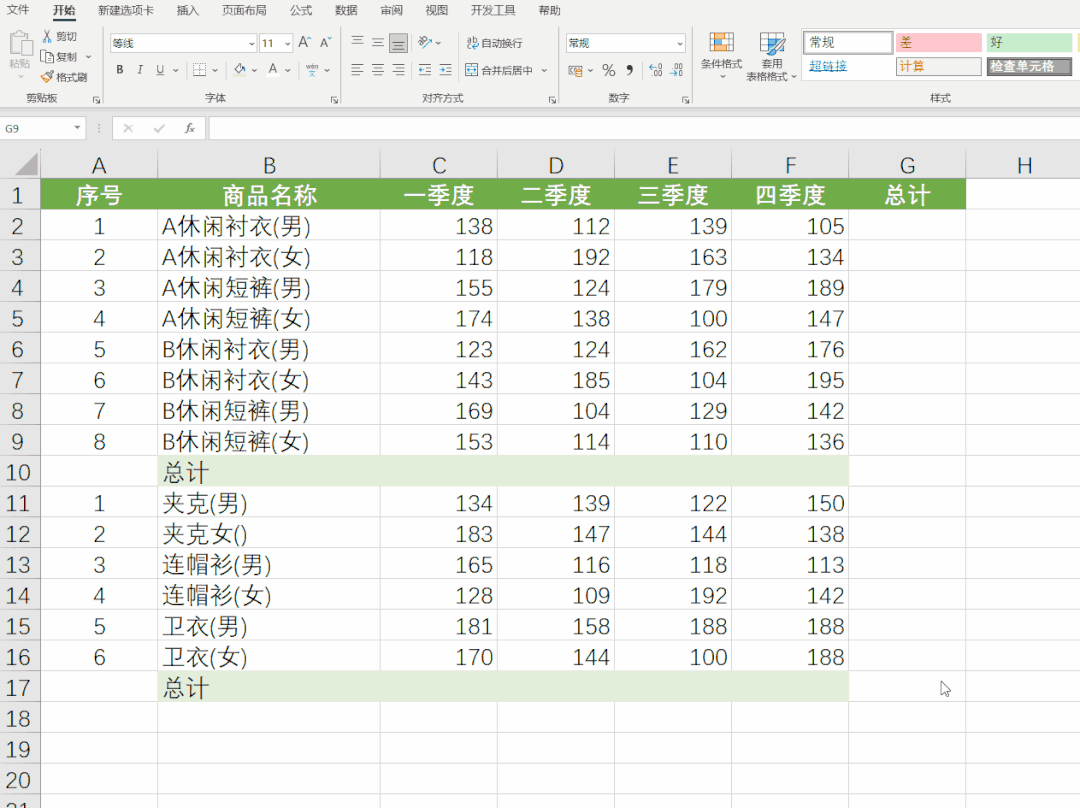Toggle bold formatting
1080x808 pixels.
pos(120,70)
